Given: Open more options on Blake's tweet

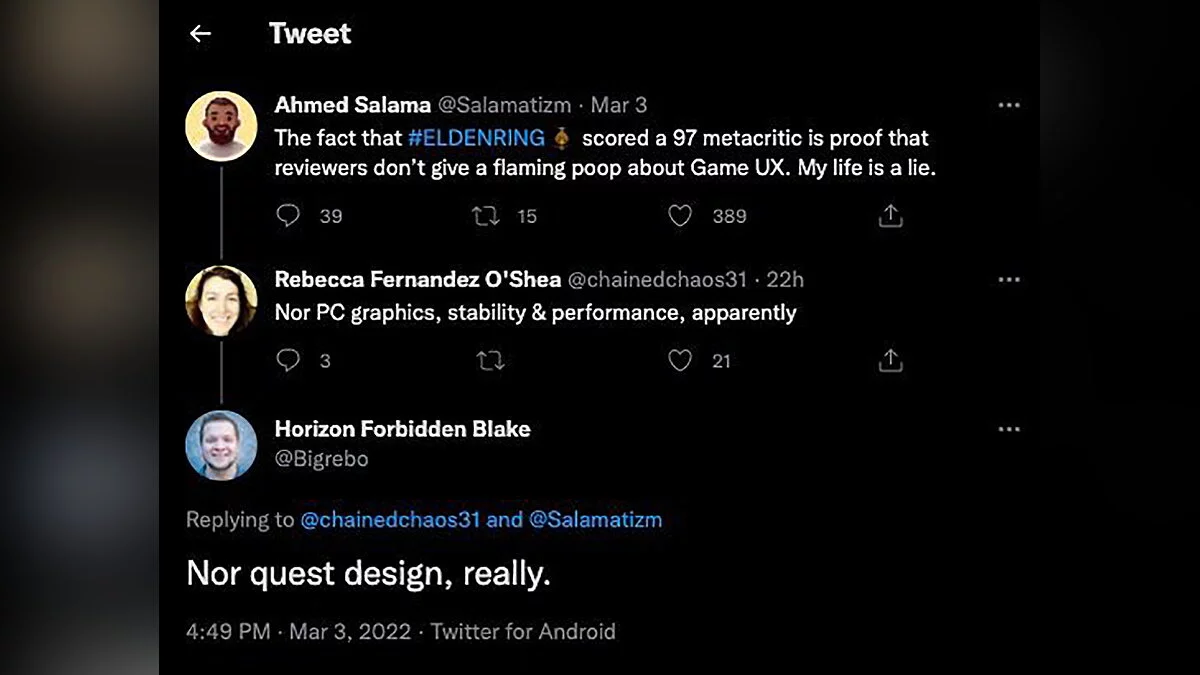Looking at the screenshot, I should (x=1009, y=429).
